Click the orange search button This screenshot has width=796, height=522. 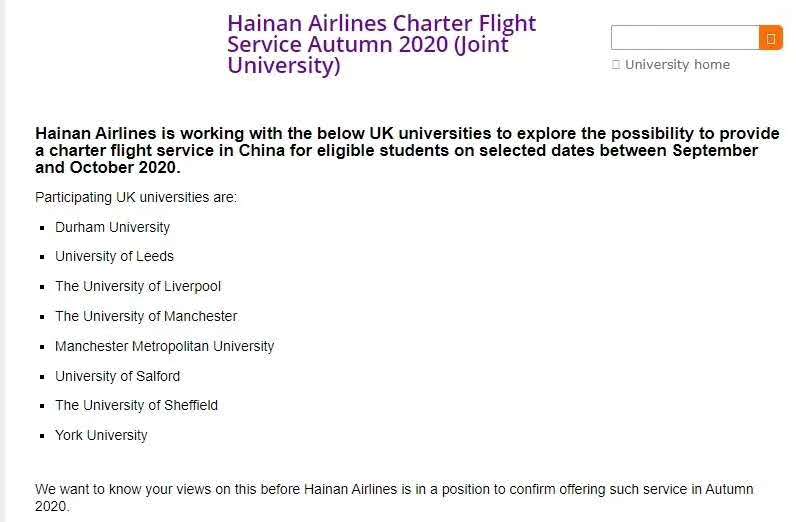coord(771,38)
